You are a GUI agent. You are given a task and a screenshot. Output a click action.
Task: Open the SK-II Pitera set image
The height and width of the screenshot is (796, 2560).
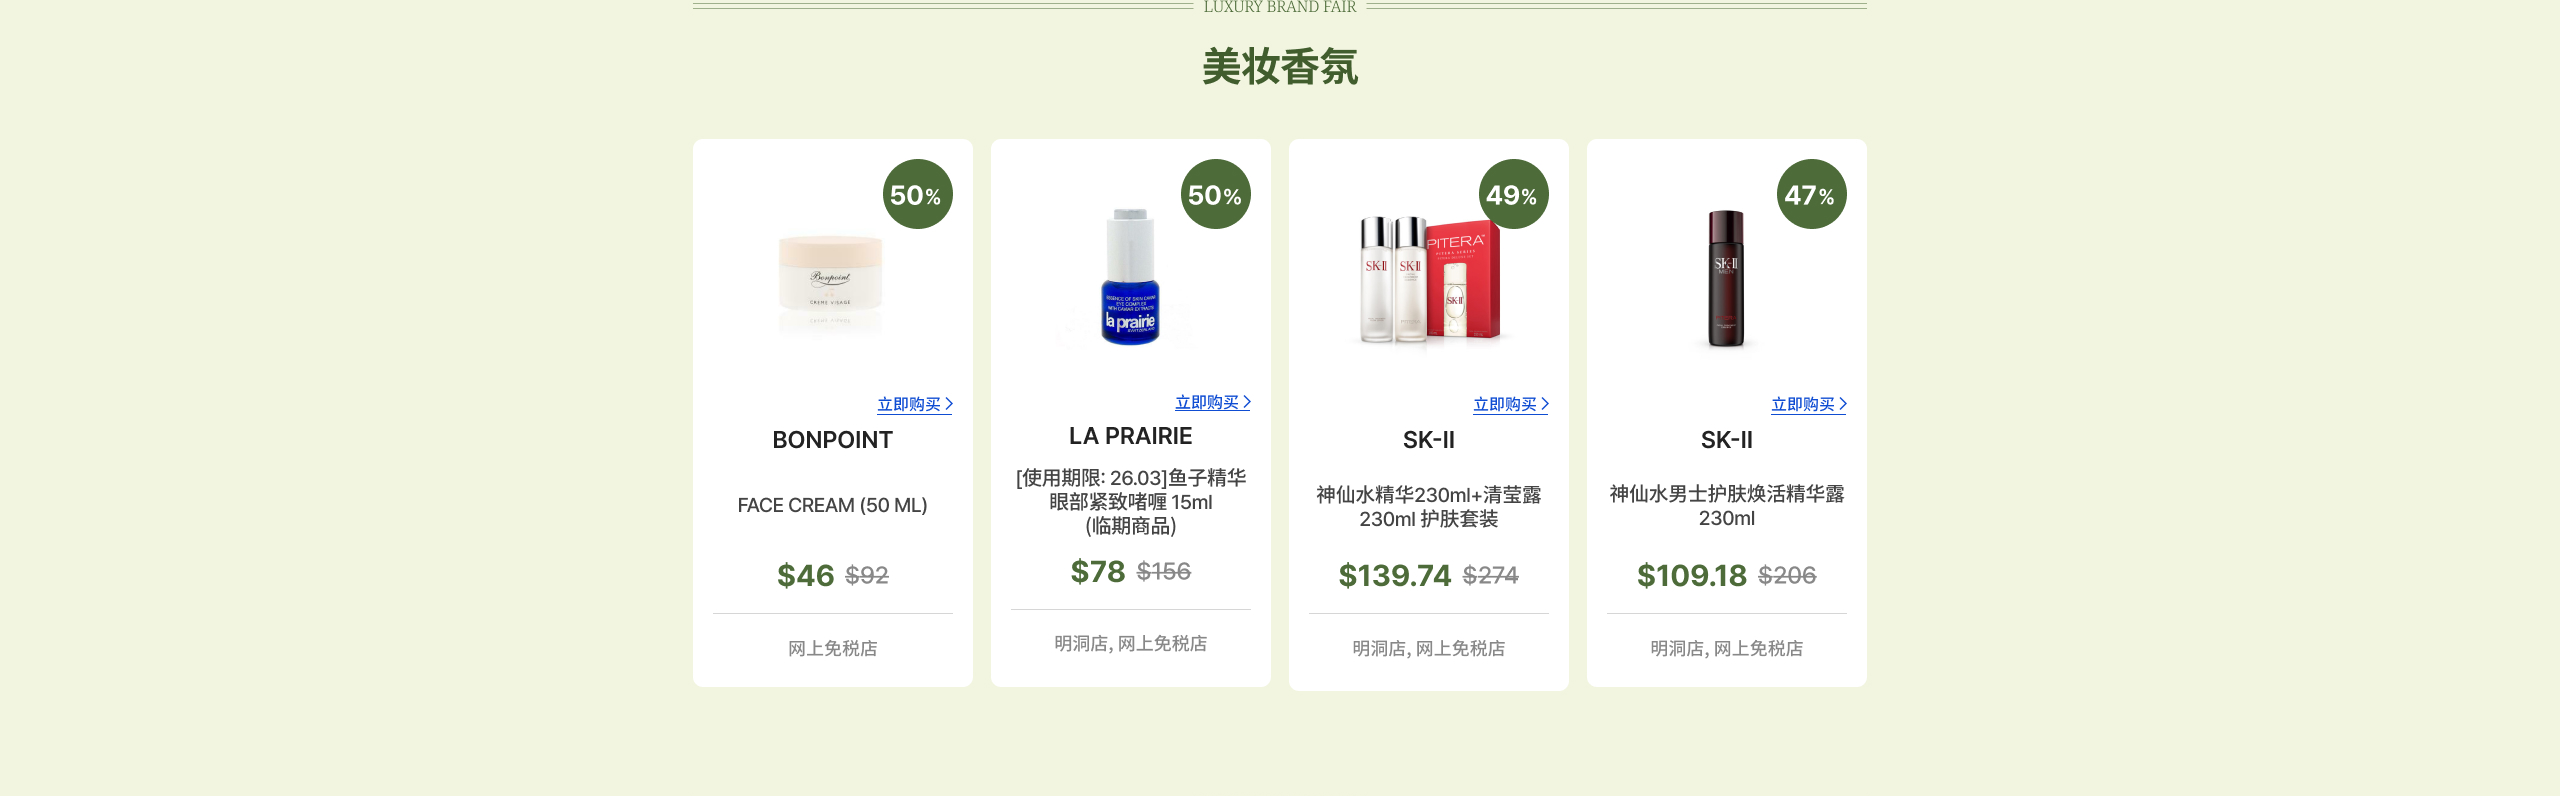1429,279
